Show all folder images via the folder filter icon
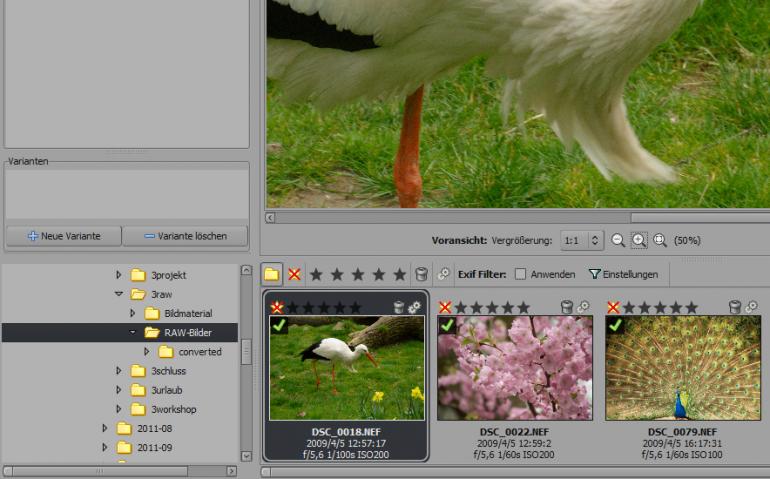Image resolution: width=770 pixels, height=479 pixels. coord(272,274)
